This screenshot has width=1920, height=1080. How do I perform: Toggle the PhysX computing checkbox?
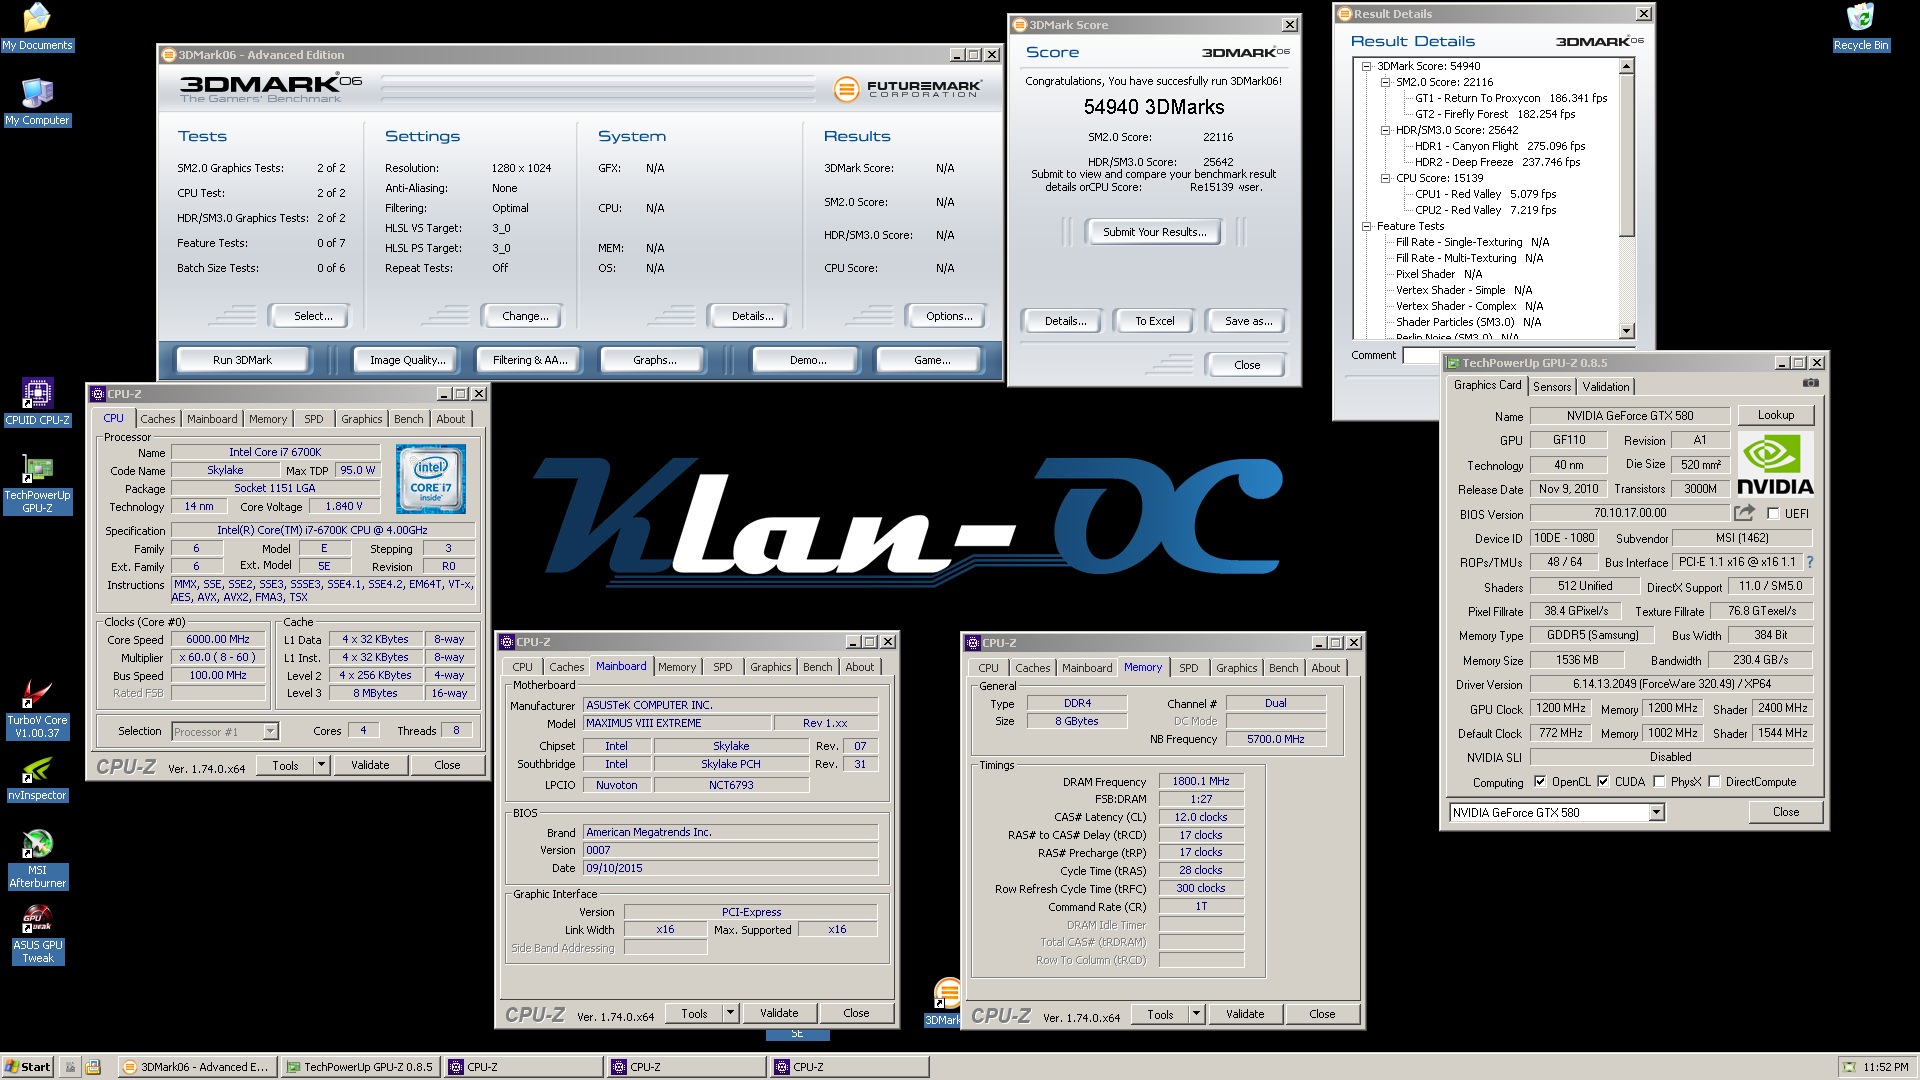tap(1659, 782)
